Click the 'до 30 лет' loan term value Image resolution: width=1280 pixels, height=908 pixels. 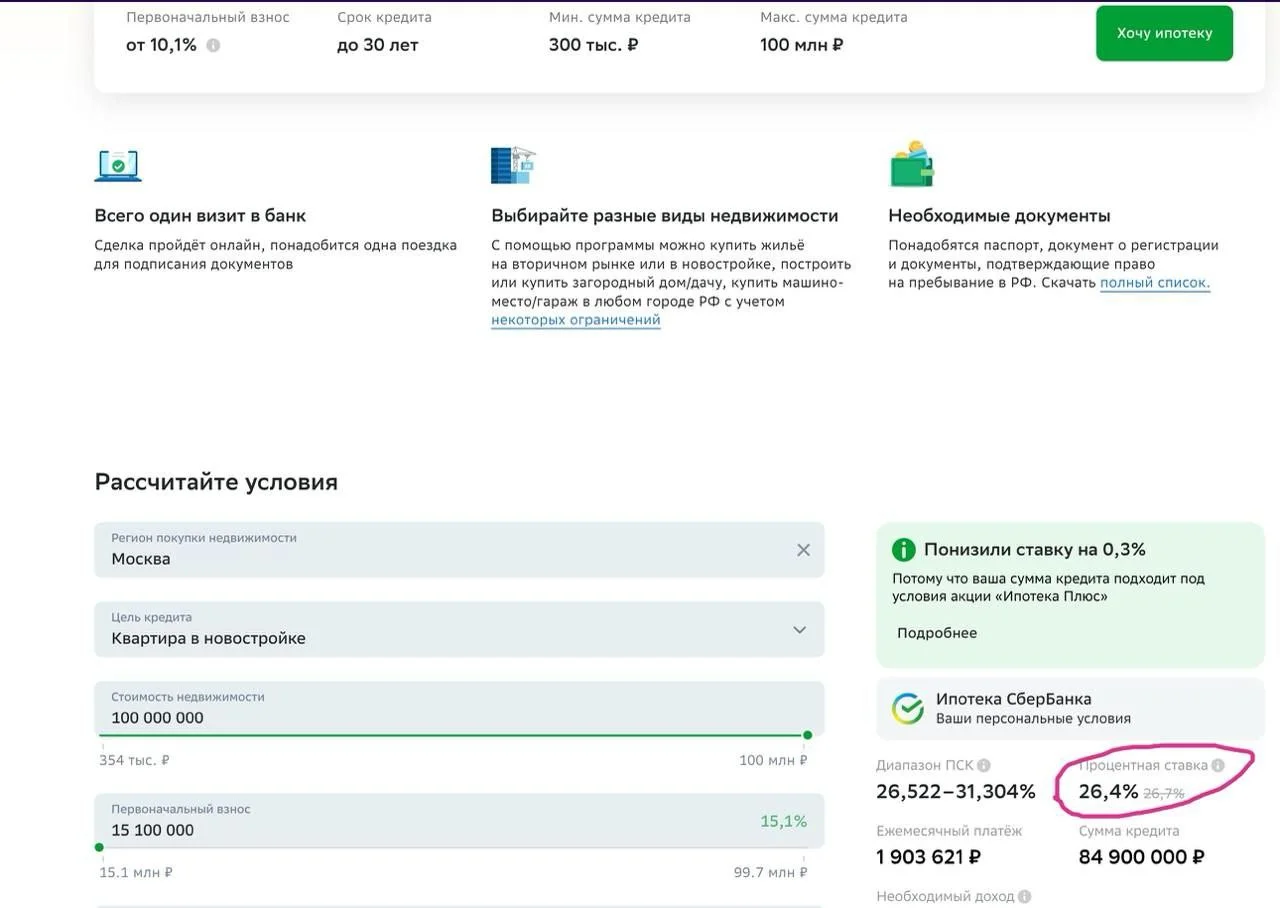(378, 45)
